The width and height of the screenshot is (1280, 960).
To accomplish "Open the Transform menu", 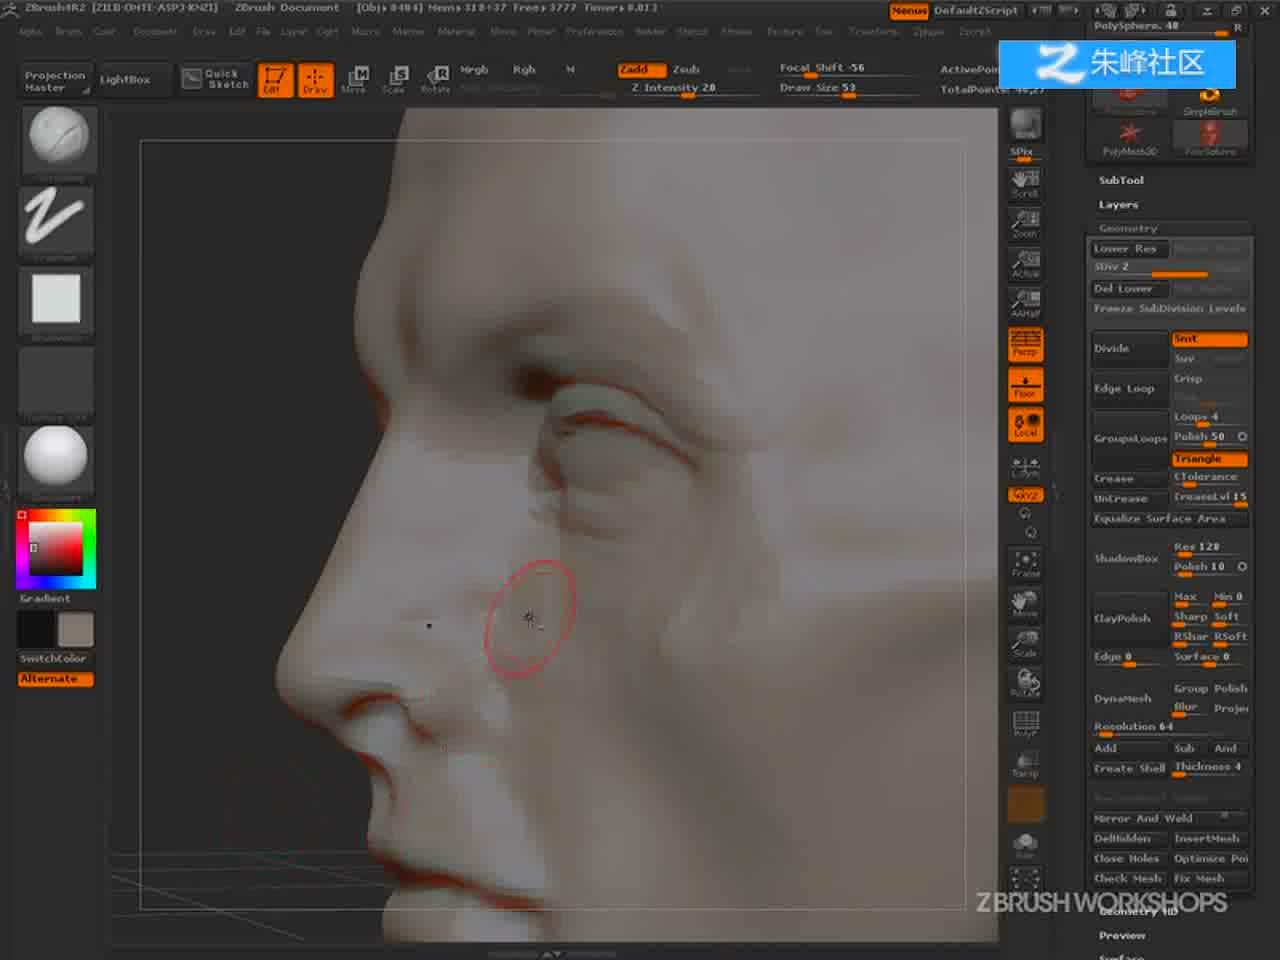I will click(x=873, y=32).
